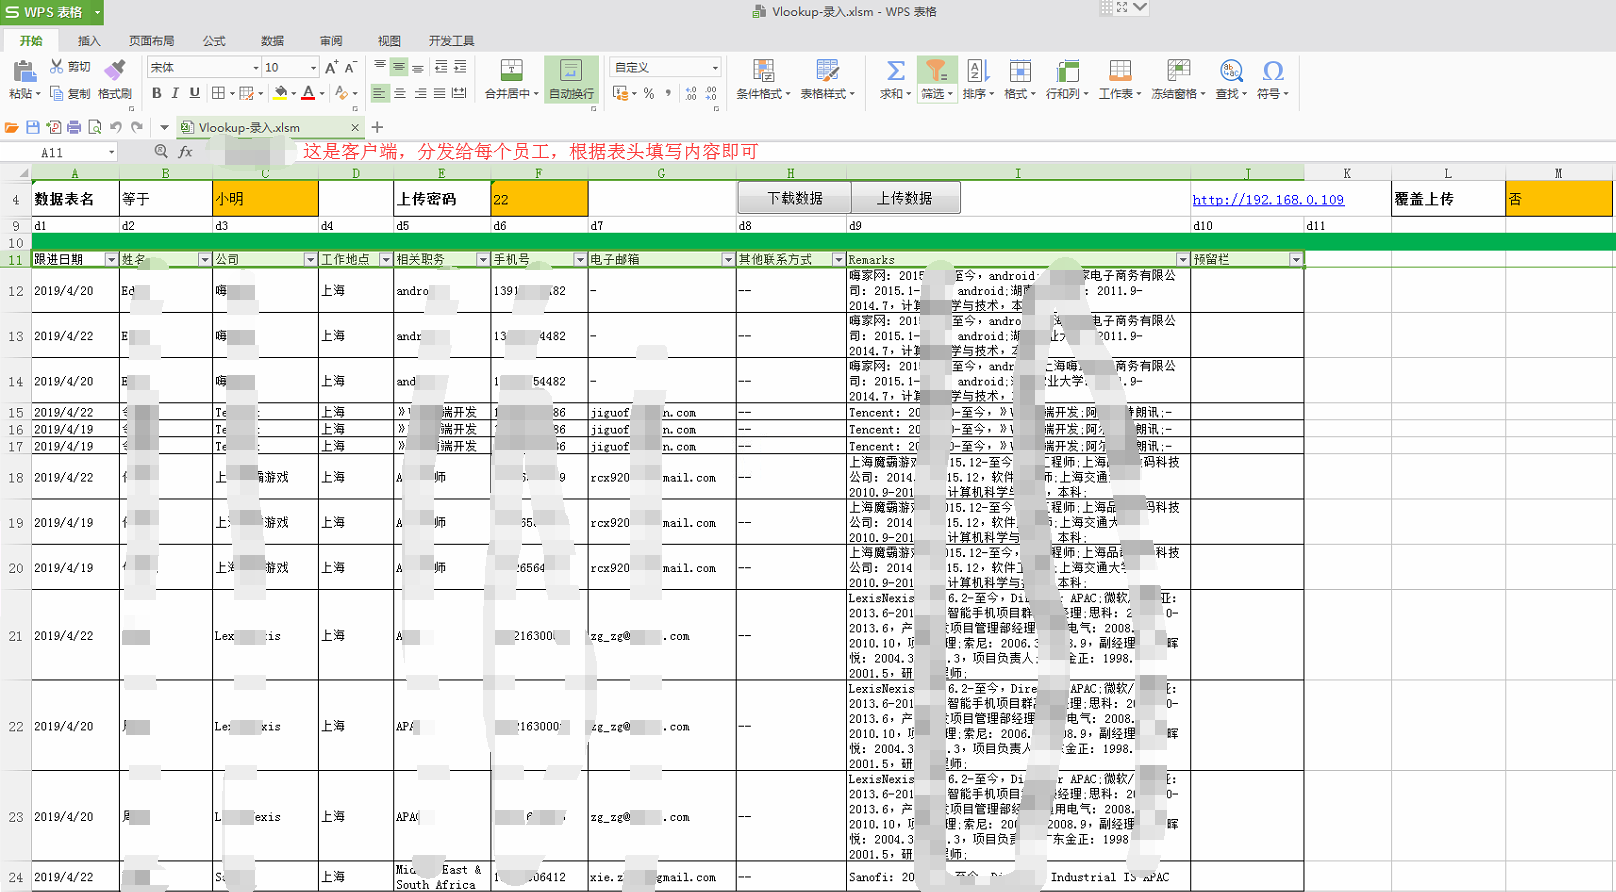Image resolution: width=1616 pixels, height=892 pixels.
Task: Click the Print icon in quick toolbar
Action: coord(74,127)
